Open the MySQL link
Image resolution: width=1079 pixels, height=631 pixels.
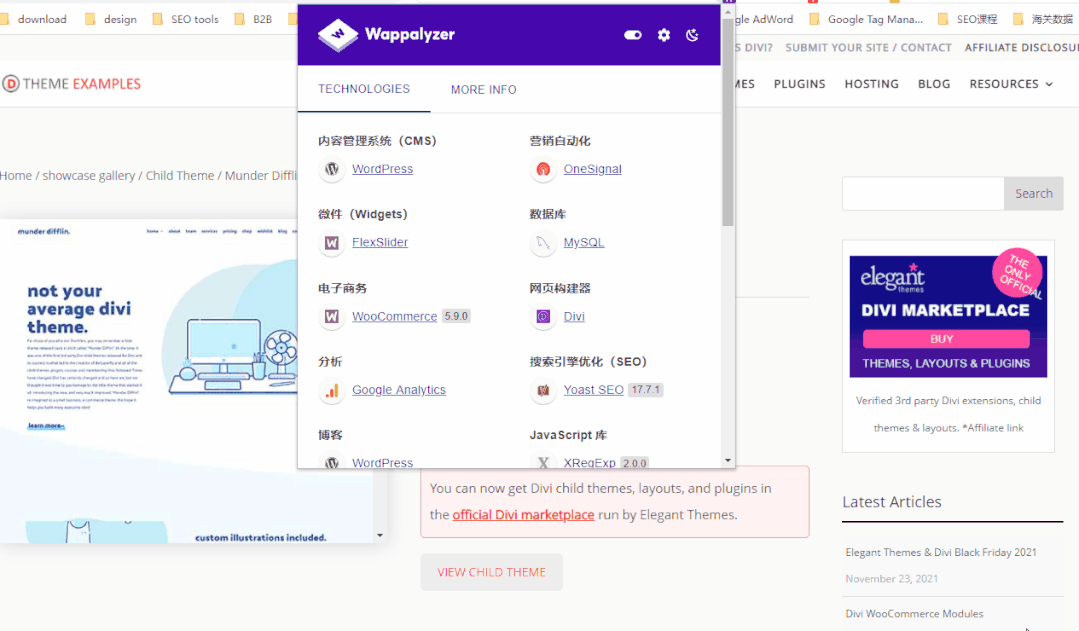584,242
